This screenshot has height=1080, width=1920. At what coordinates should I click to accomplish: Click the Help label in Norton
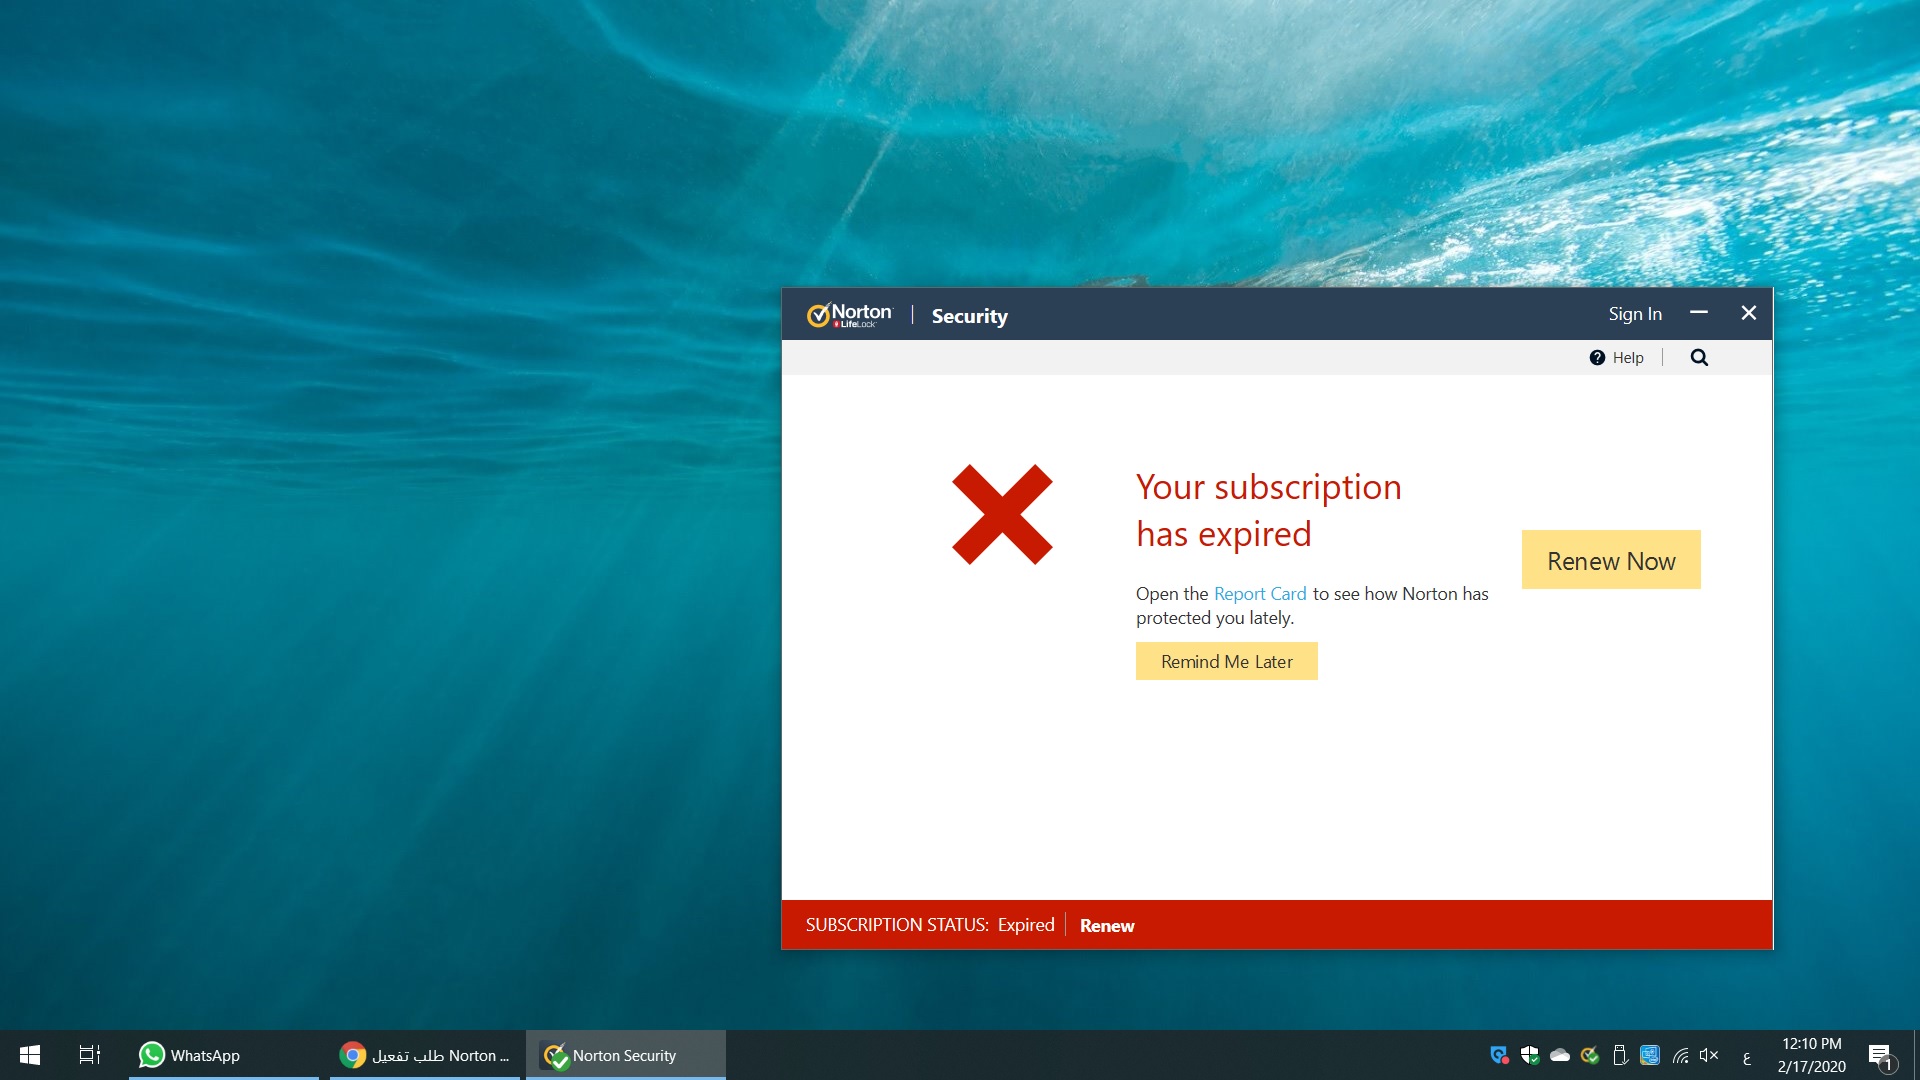(1627, 358)
